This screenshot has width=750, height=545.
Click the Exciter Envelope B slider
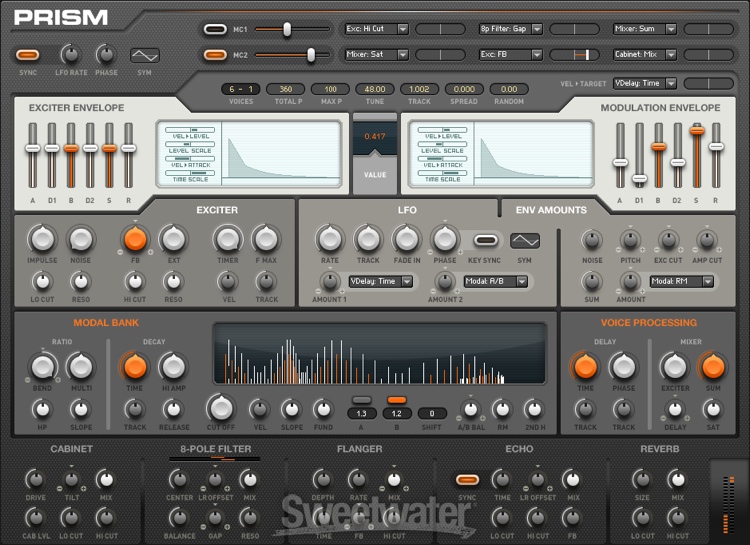point(71,148)
